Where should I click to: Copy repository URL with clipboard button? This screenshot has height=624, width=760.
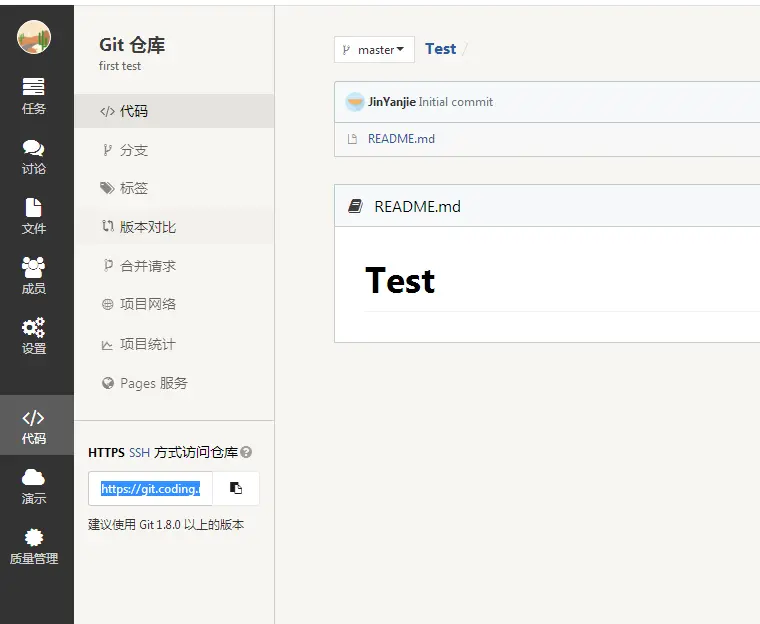tap(236, 488)
